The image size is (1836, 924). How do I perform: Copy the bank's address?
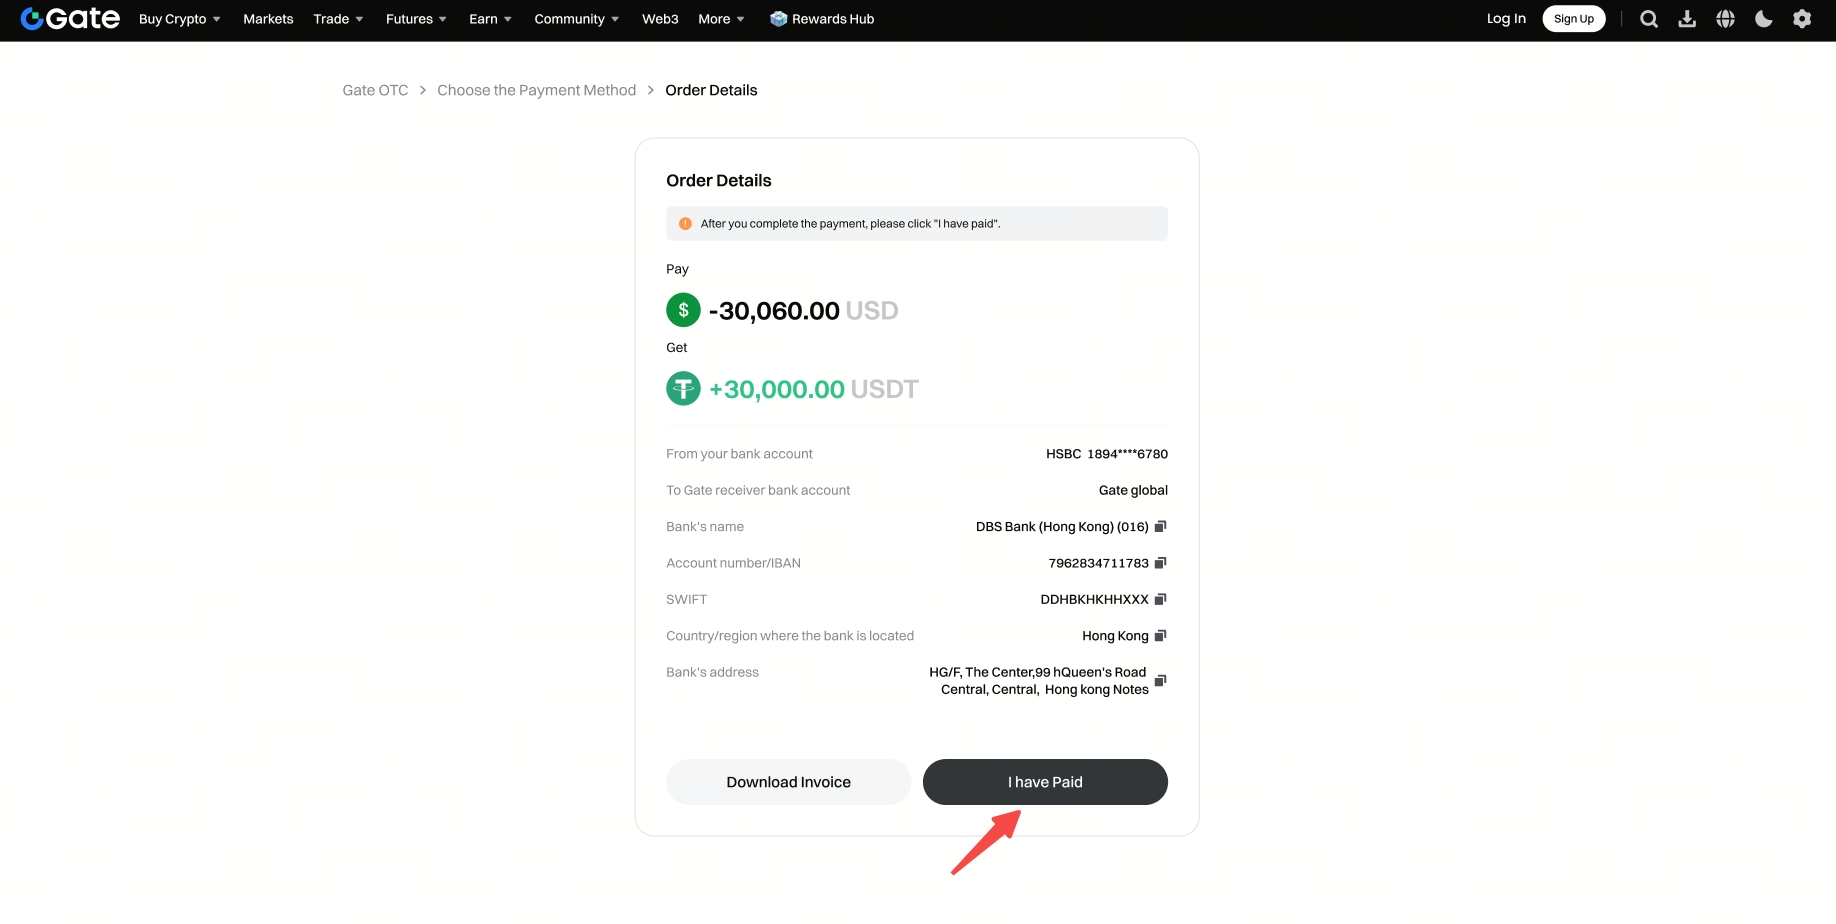pyautogui.click(x=1160, y=680)
